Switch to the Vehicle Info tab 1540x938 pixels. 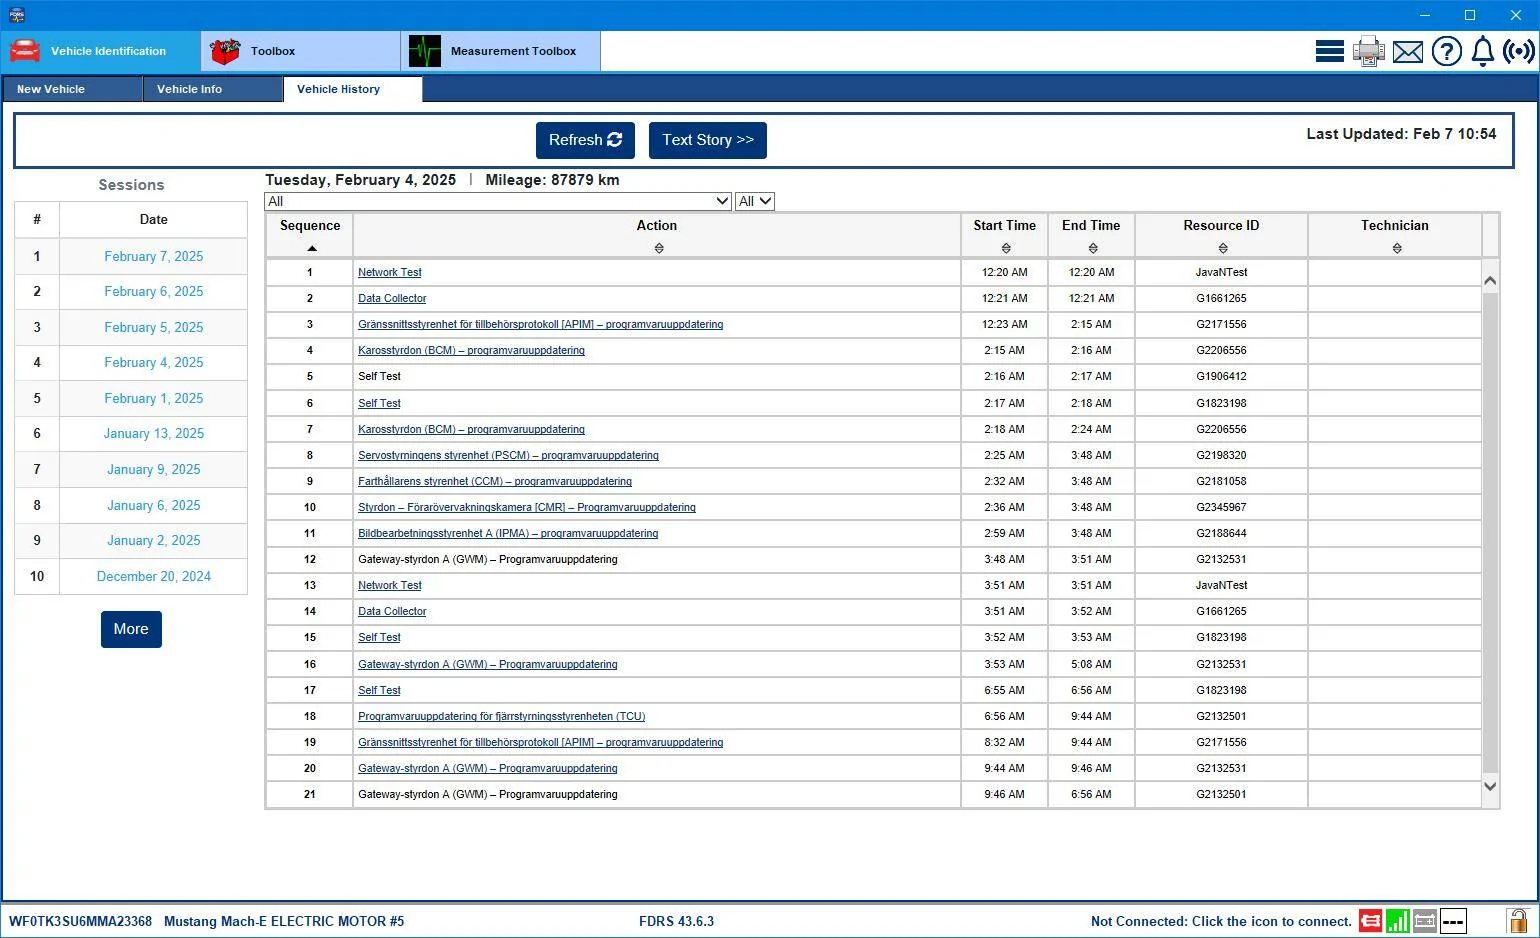(212, 89)
